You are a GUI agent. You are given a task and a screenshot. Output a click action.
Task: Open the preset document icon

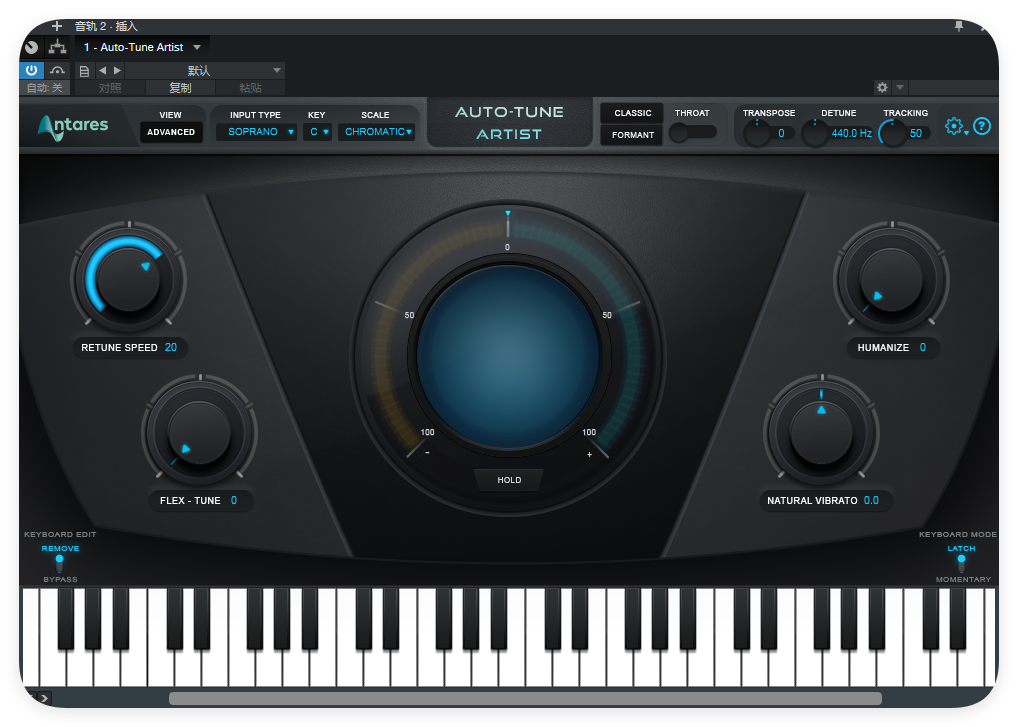pos(84,71)
